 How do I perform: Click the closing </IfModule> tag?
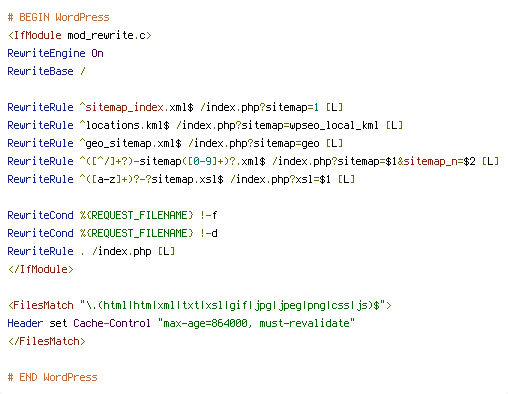click(x=40, y=269)
